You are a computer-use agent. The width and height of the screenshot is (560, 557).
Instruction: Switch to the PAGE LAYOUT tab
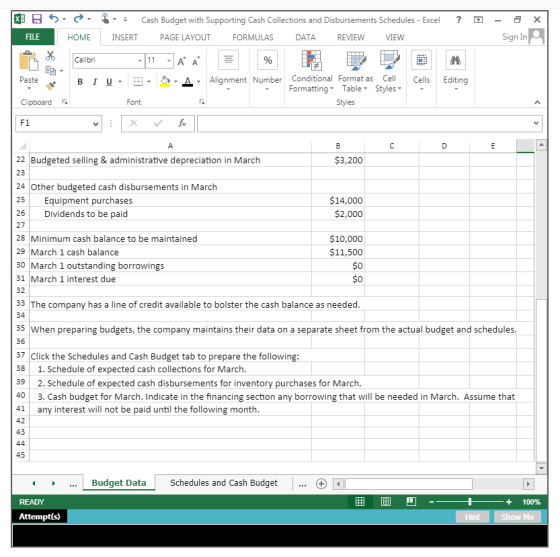[x=185, y=37]
